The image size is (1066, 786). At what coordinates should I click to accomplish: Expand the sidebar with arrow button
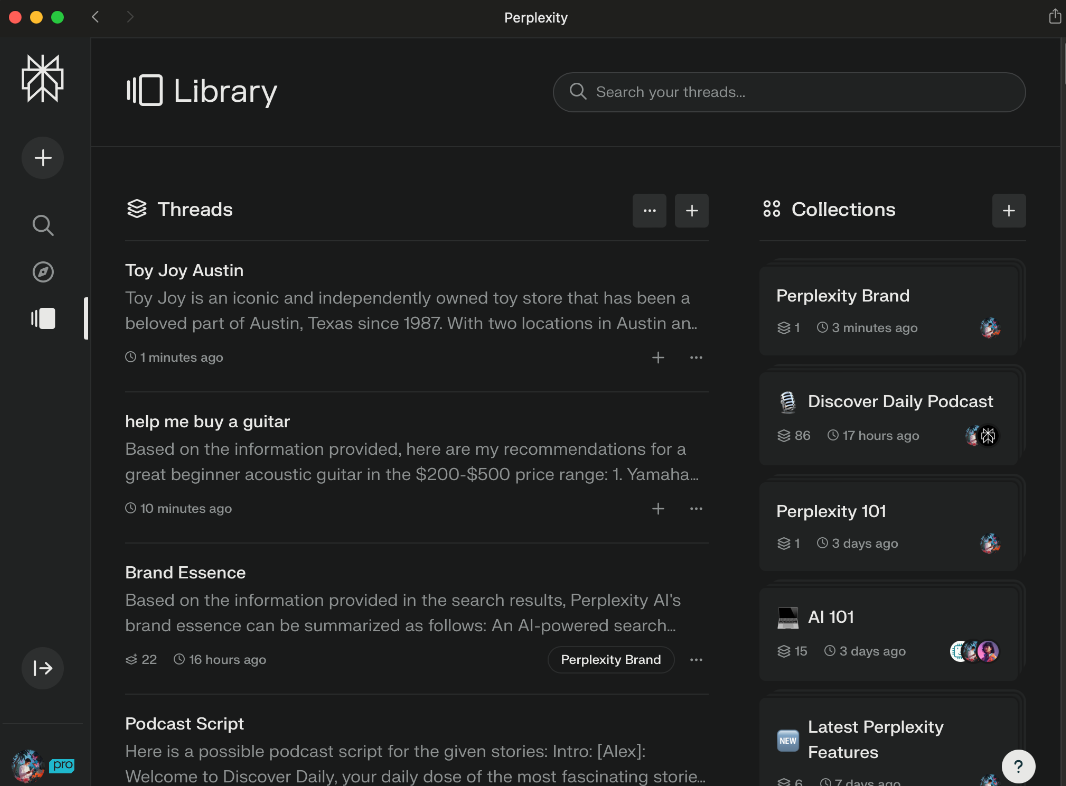pyautogui.click(x=43, y=668)
